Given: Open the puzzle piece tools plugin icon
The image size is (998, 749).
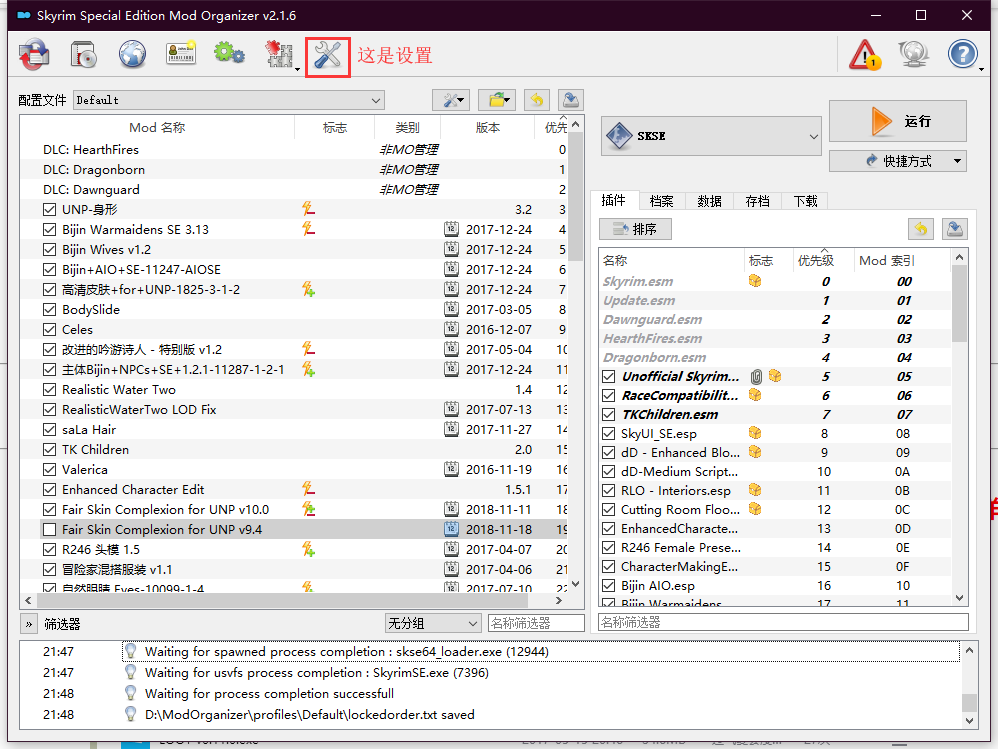Looking at the screenshot, I should tap(278, 53).
